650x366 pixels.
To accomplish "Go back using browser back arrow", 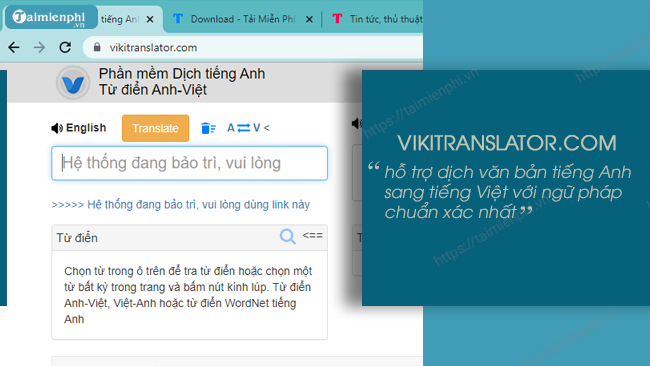I will coord(14,48).
